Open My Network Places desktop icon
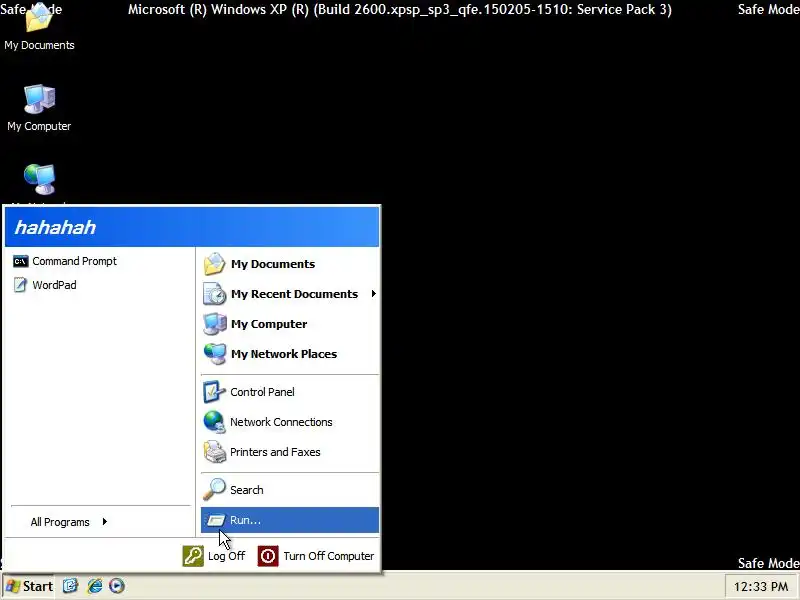Image resolution: width=800 pixels, height=600 pixels. point(39,180)
